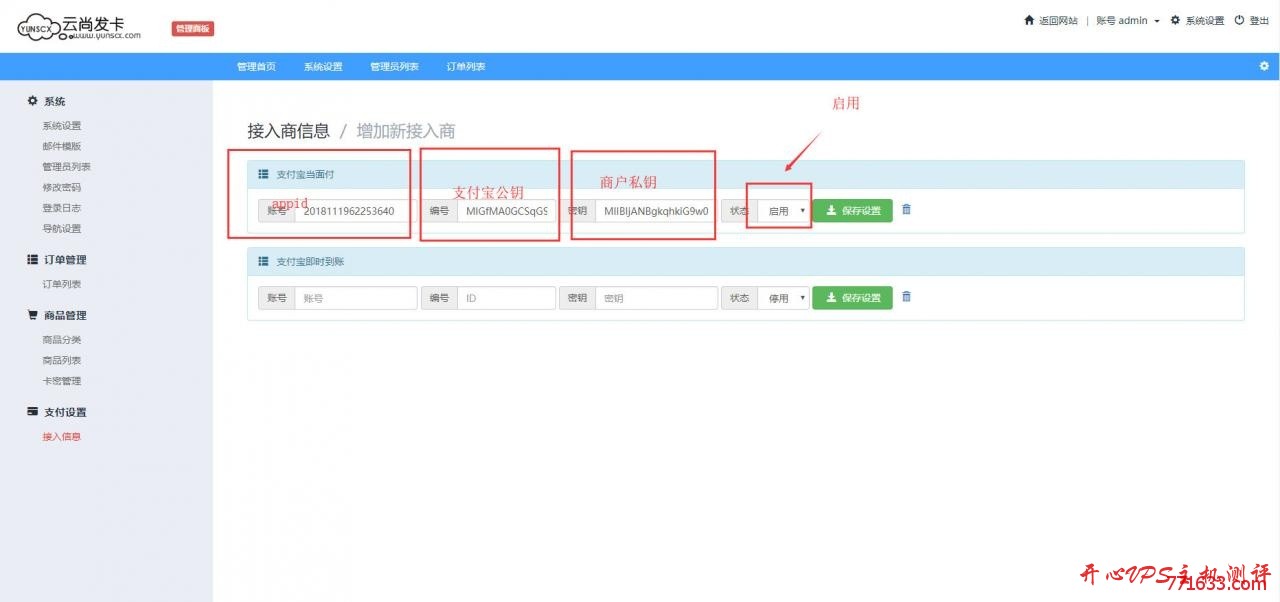Delete the 支付宝当面付 entry with the trash icon
Viewport: 1280px width, 602px height.
(x=906, y=210)
